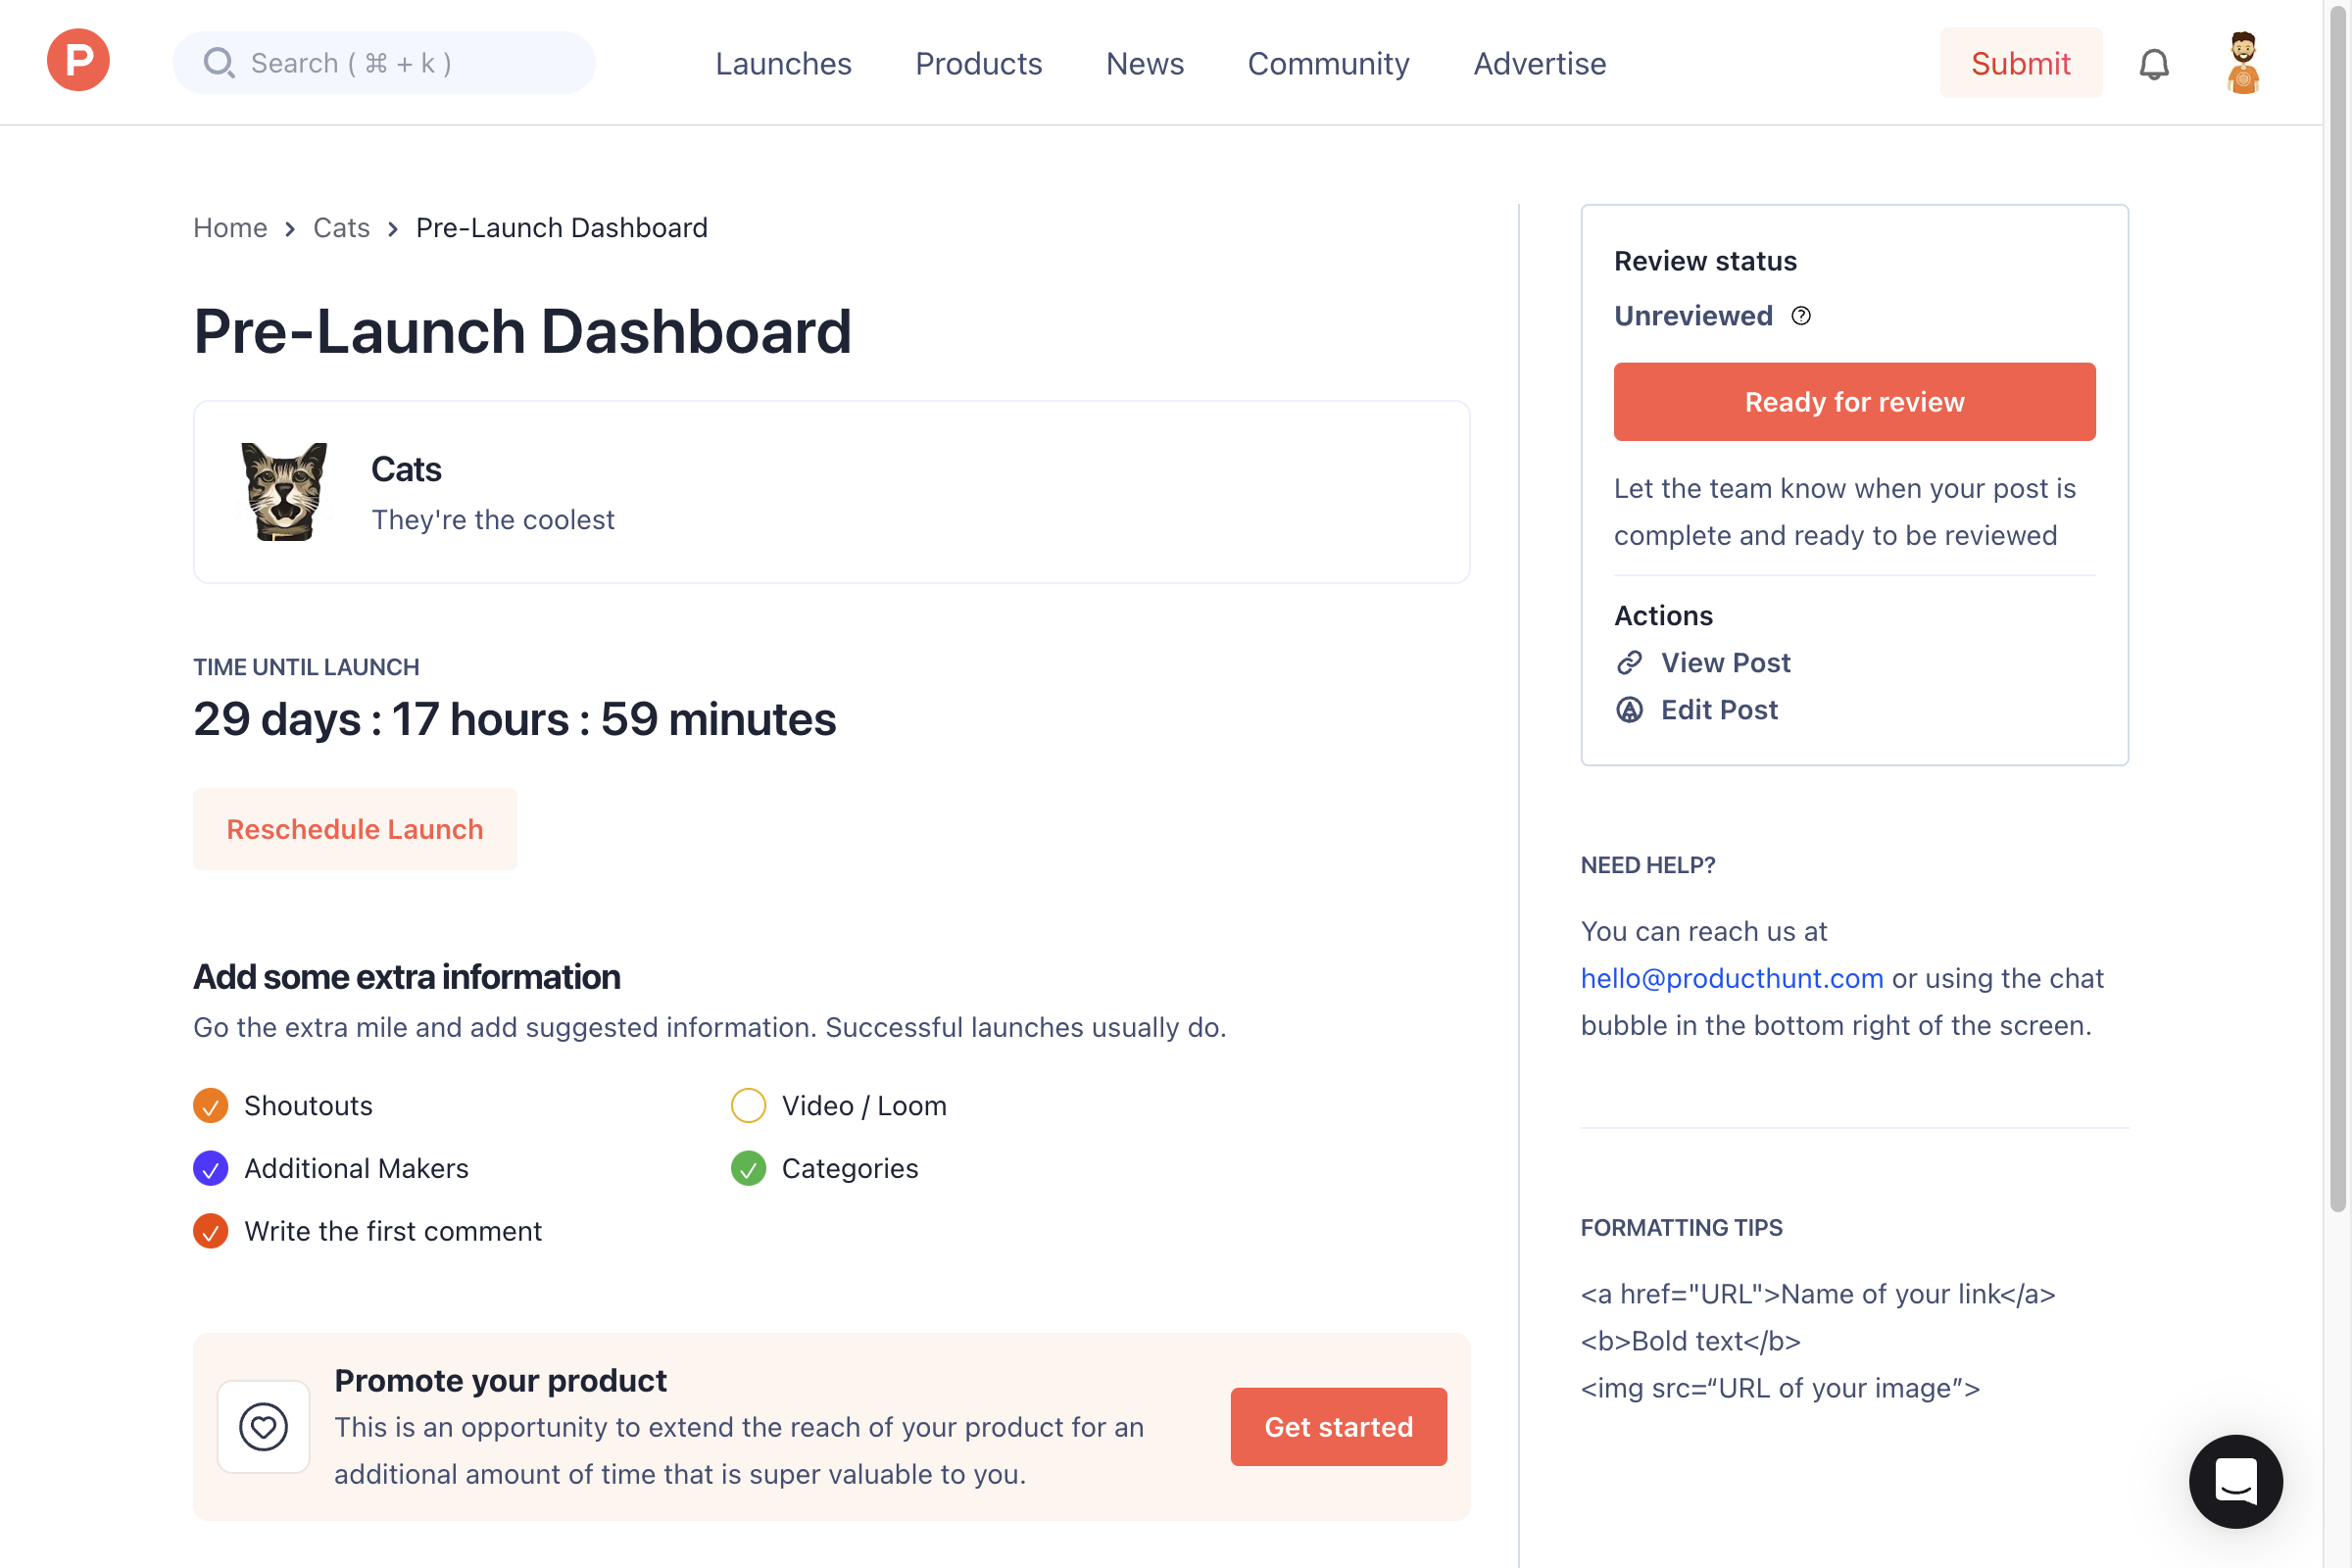Expand the Home breadcrumb navigation
This screenshot has height=1568, width=2352.
coord(229,225)
